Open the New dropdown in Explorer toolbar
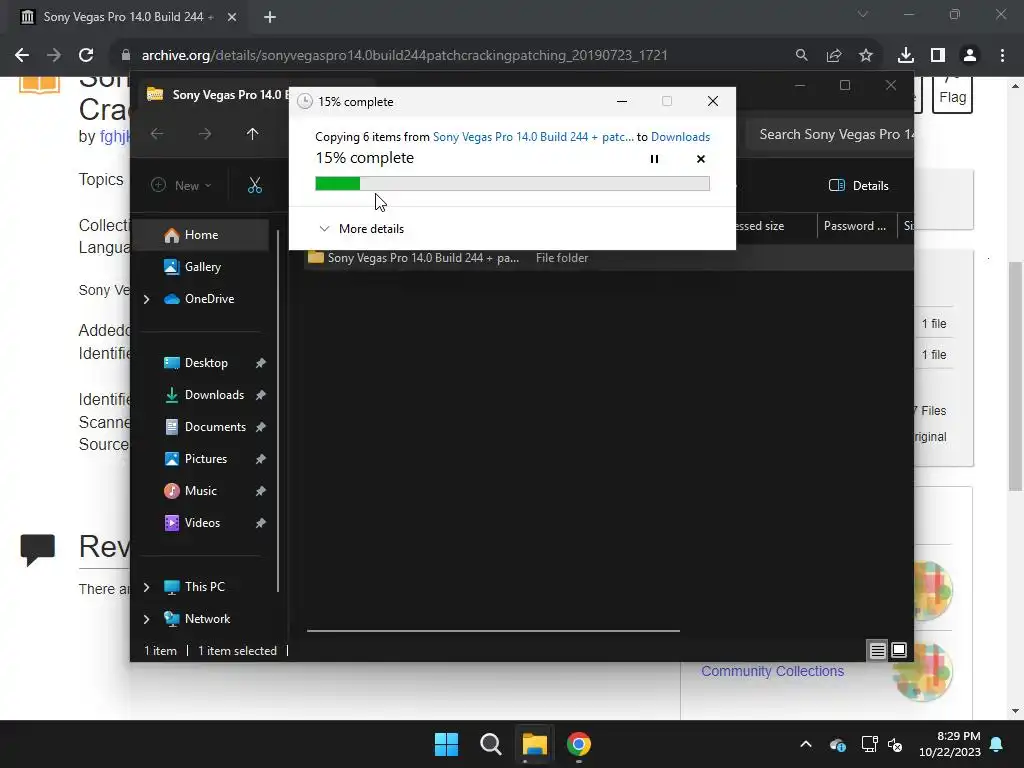 181,185
